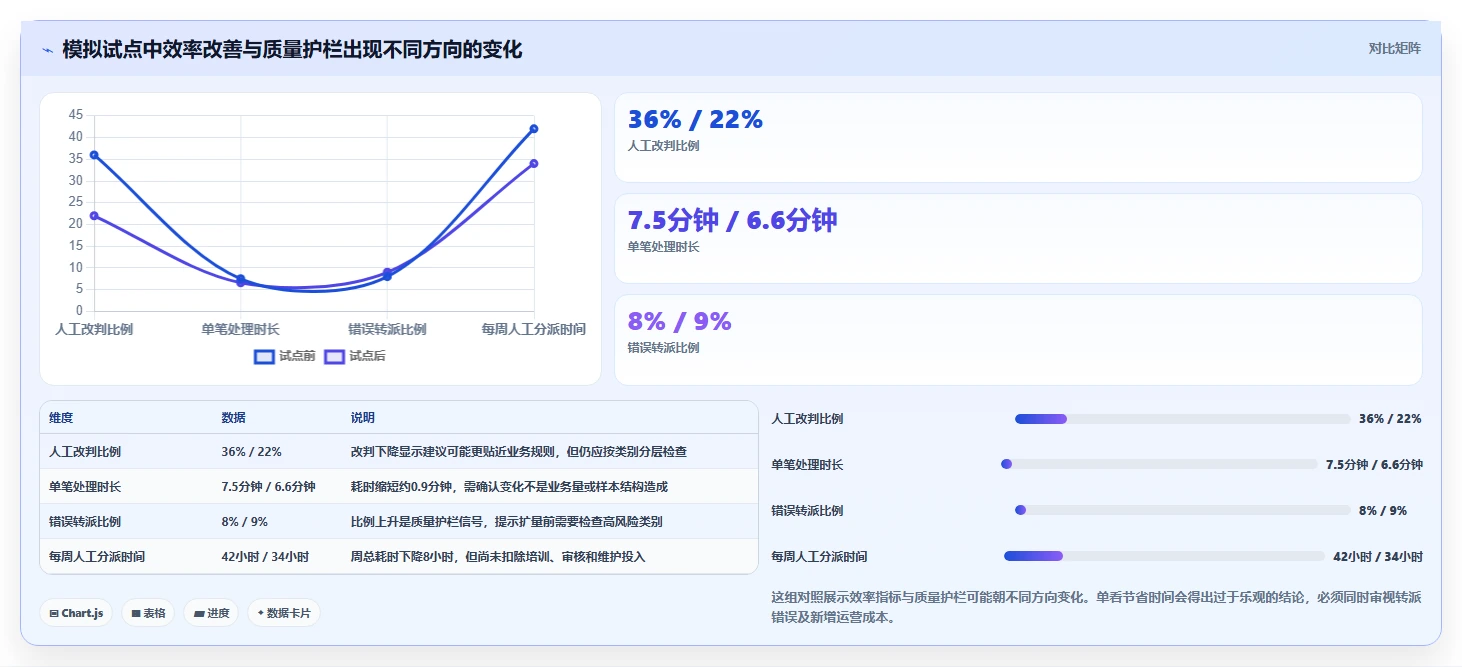
Task: Click the 试点前 data point at value 36
Action: click(94, 155)
